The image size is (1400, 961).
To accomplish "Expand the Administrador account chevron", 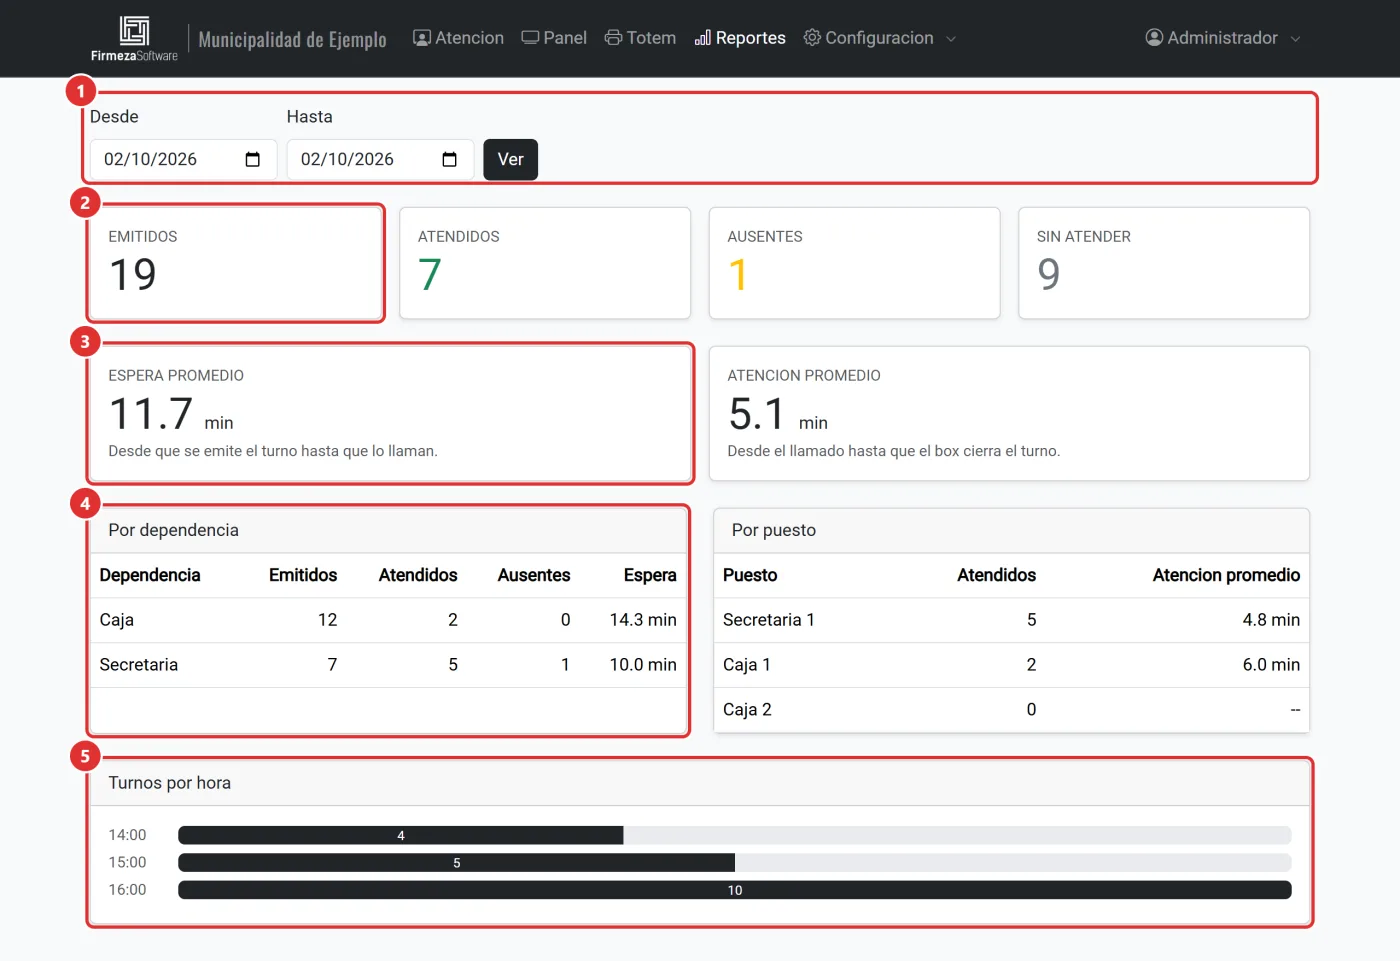I will click(1295, 39).
